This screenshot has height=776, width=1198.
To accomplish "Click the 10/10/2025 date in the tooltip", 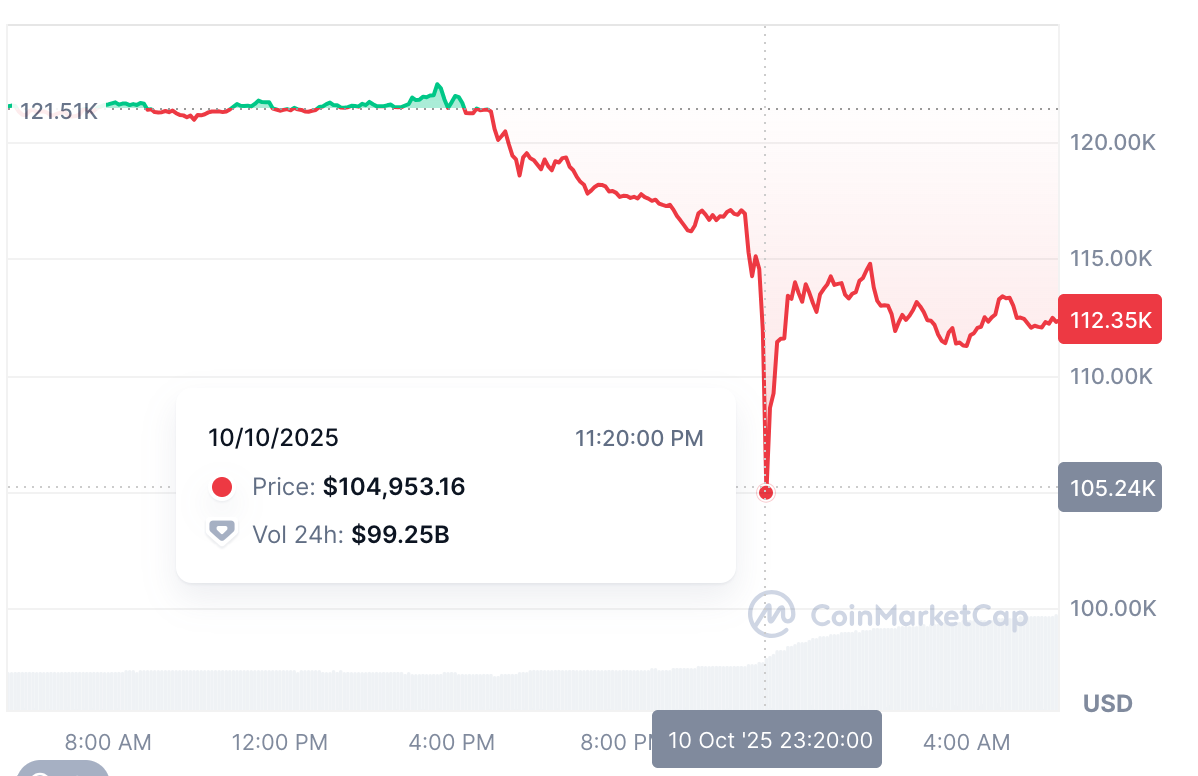I will click(x=273, y=437).
